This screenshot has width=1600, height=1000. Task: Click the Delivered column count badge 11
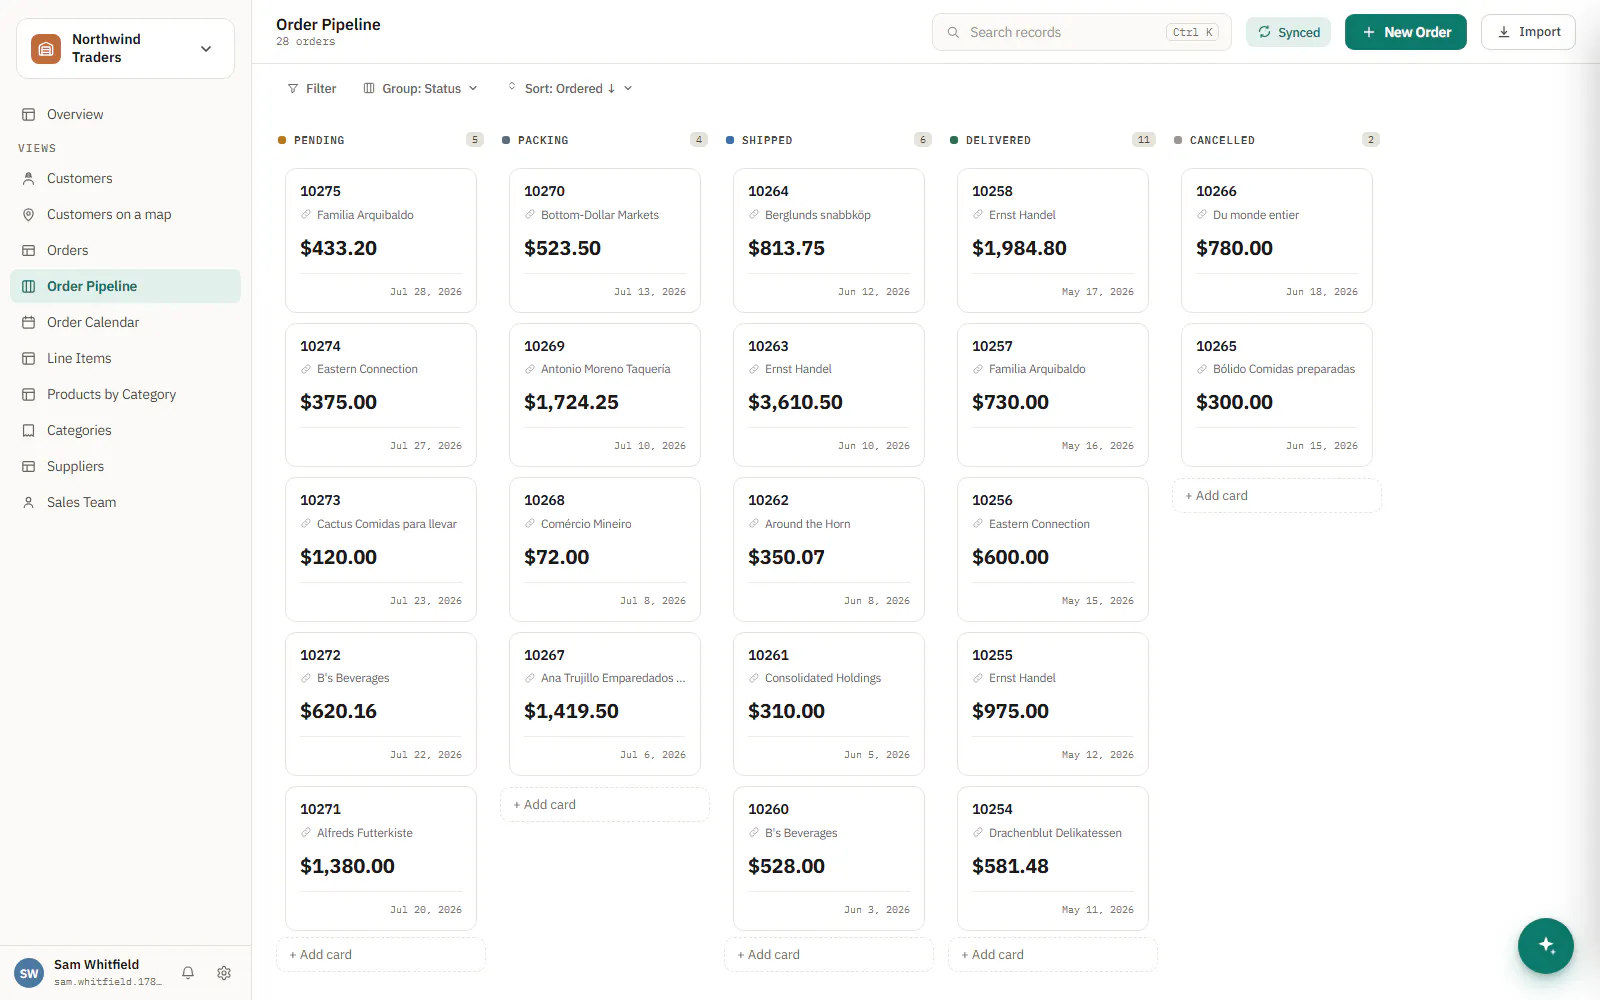(x=1144, y=140)
